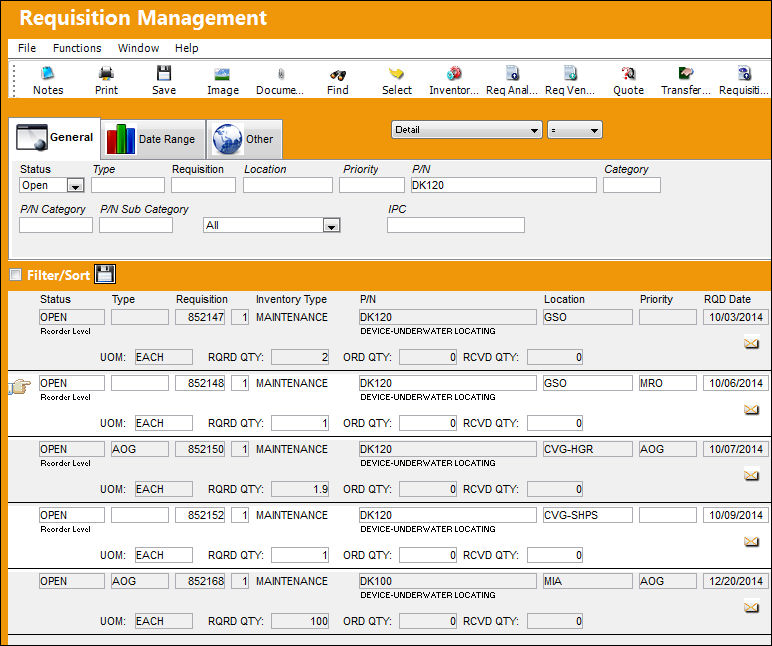The height and width of the screenshot is (646, 772).
Task: Select requisition number 852150
Action: (x=200, y=449)
